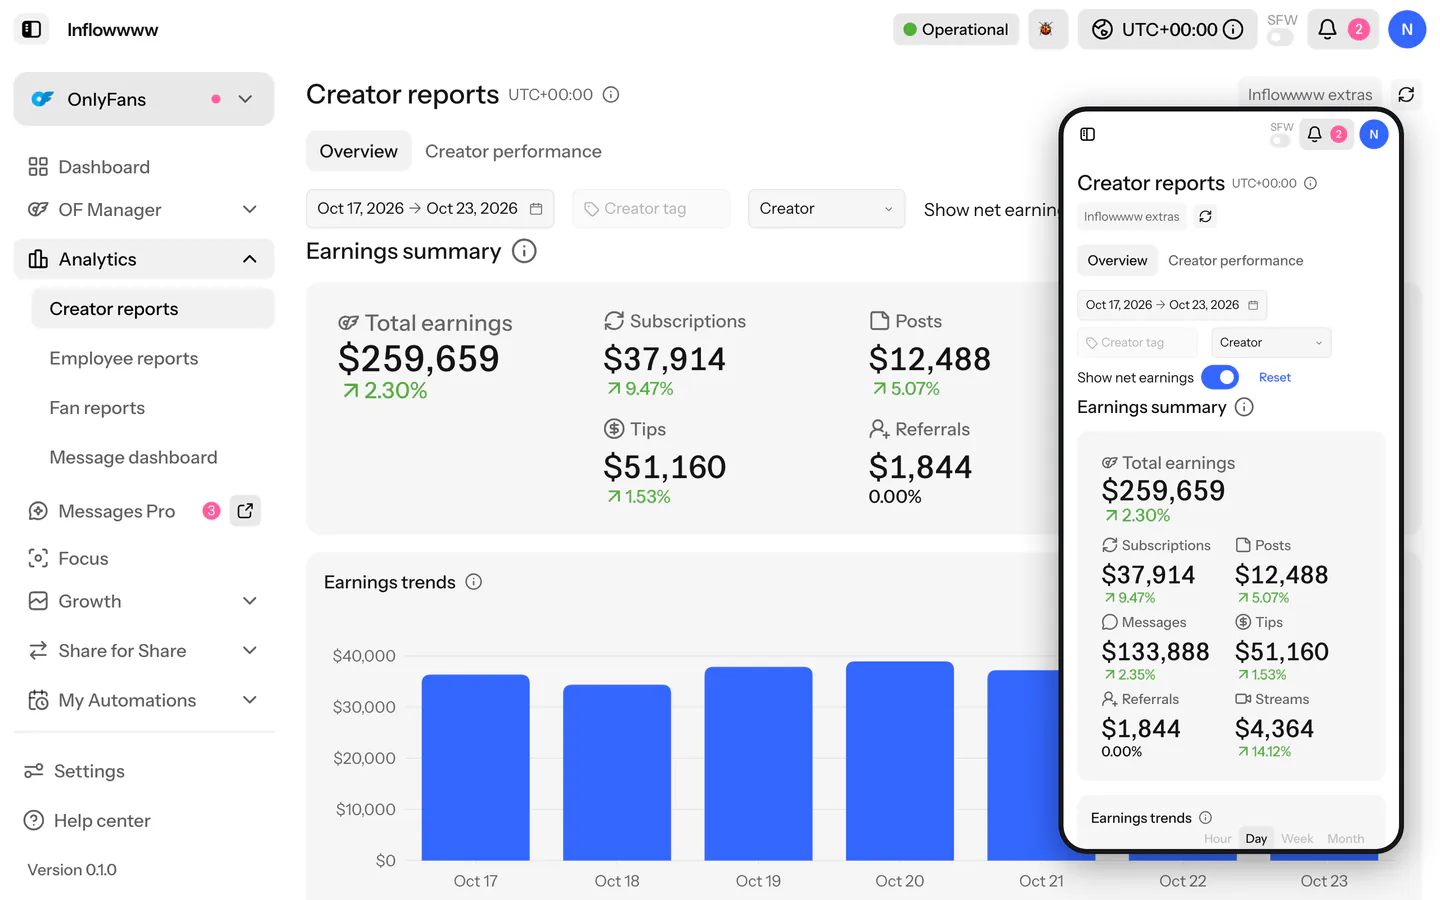Collapse the Analytics section

pyautogui.click(x=144, y=259)
